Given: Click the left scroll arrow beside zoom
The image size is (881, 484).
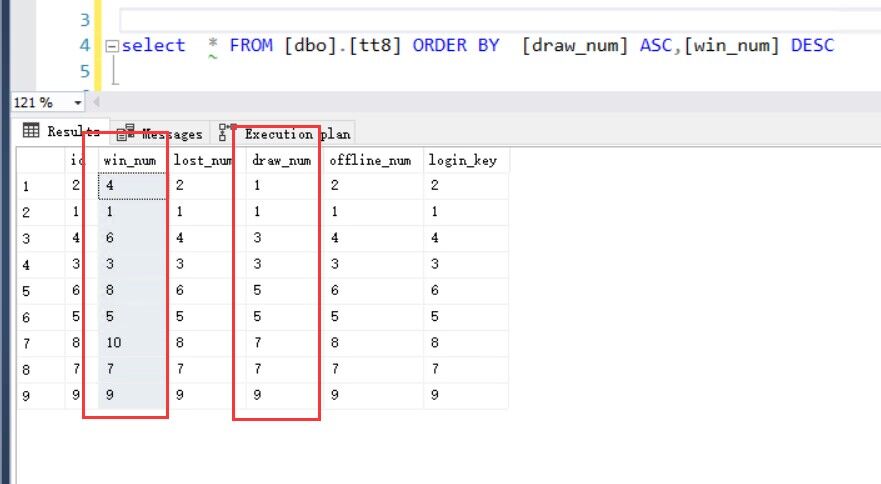Looking at the screenshot, I should (95, 103).
